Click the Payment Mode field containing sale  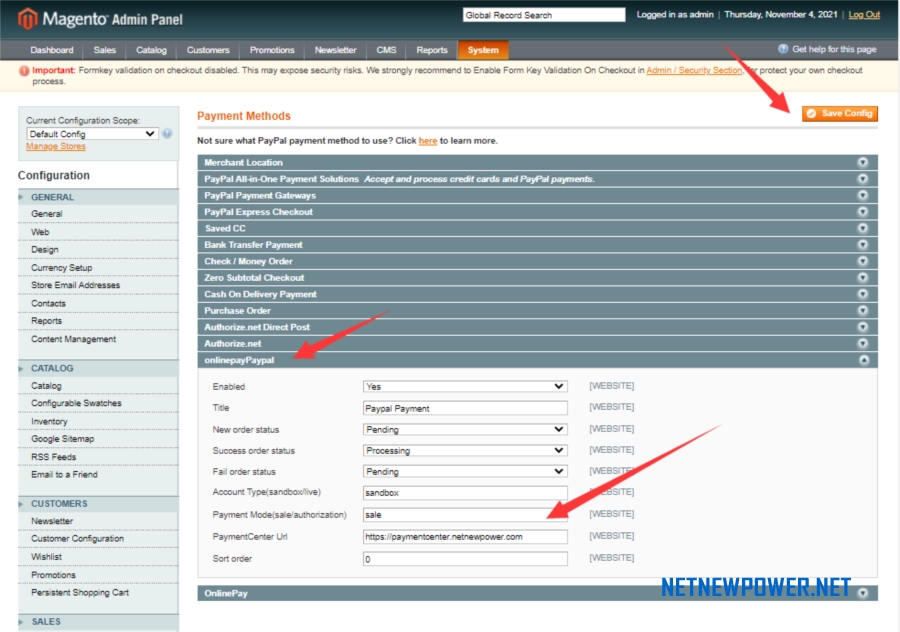click(x=465, y=514)
